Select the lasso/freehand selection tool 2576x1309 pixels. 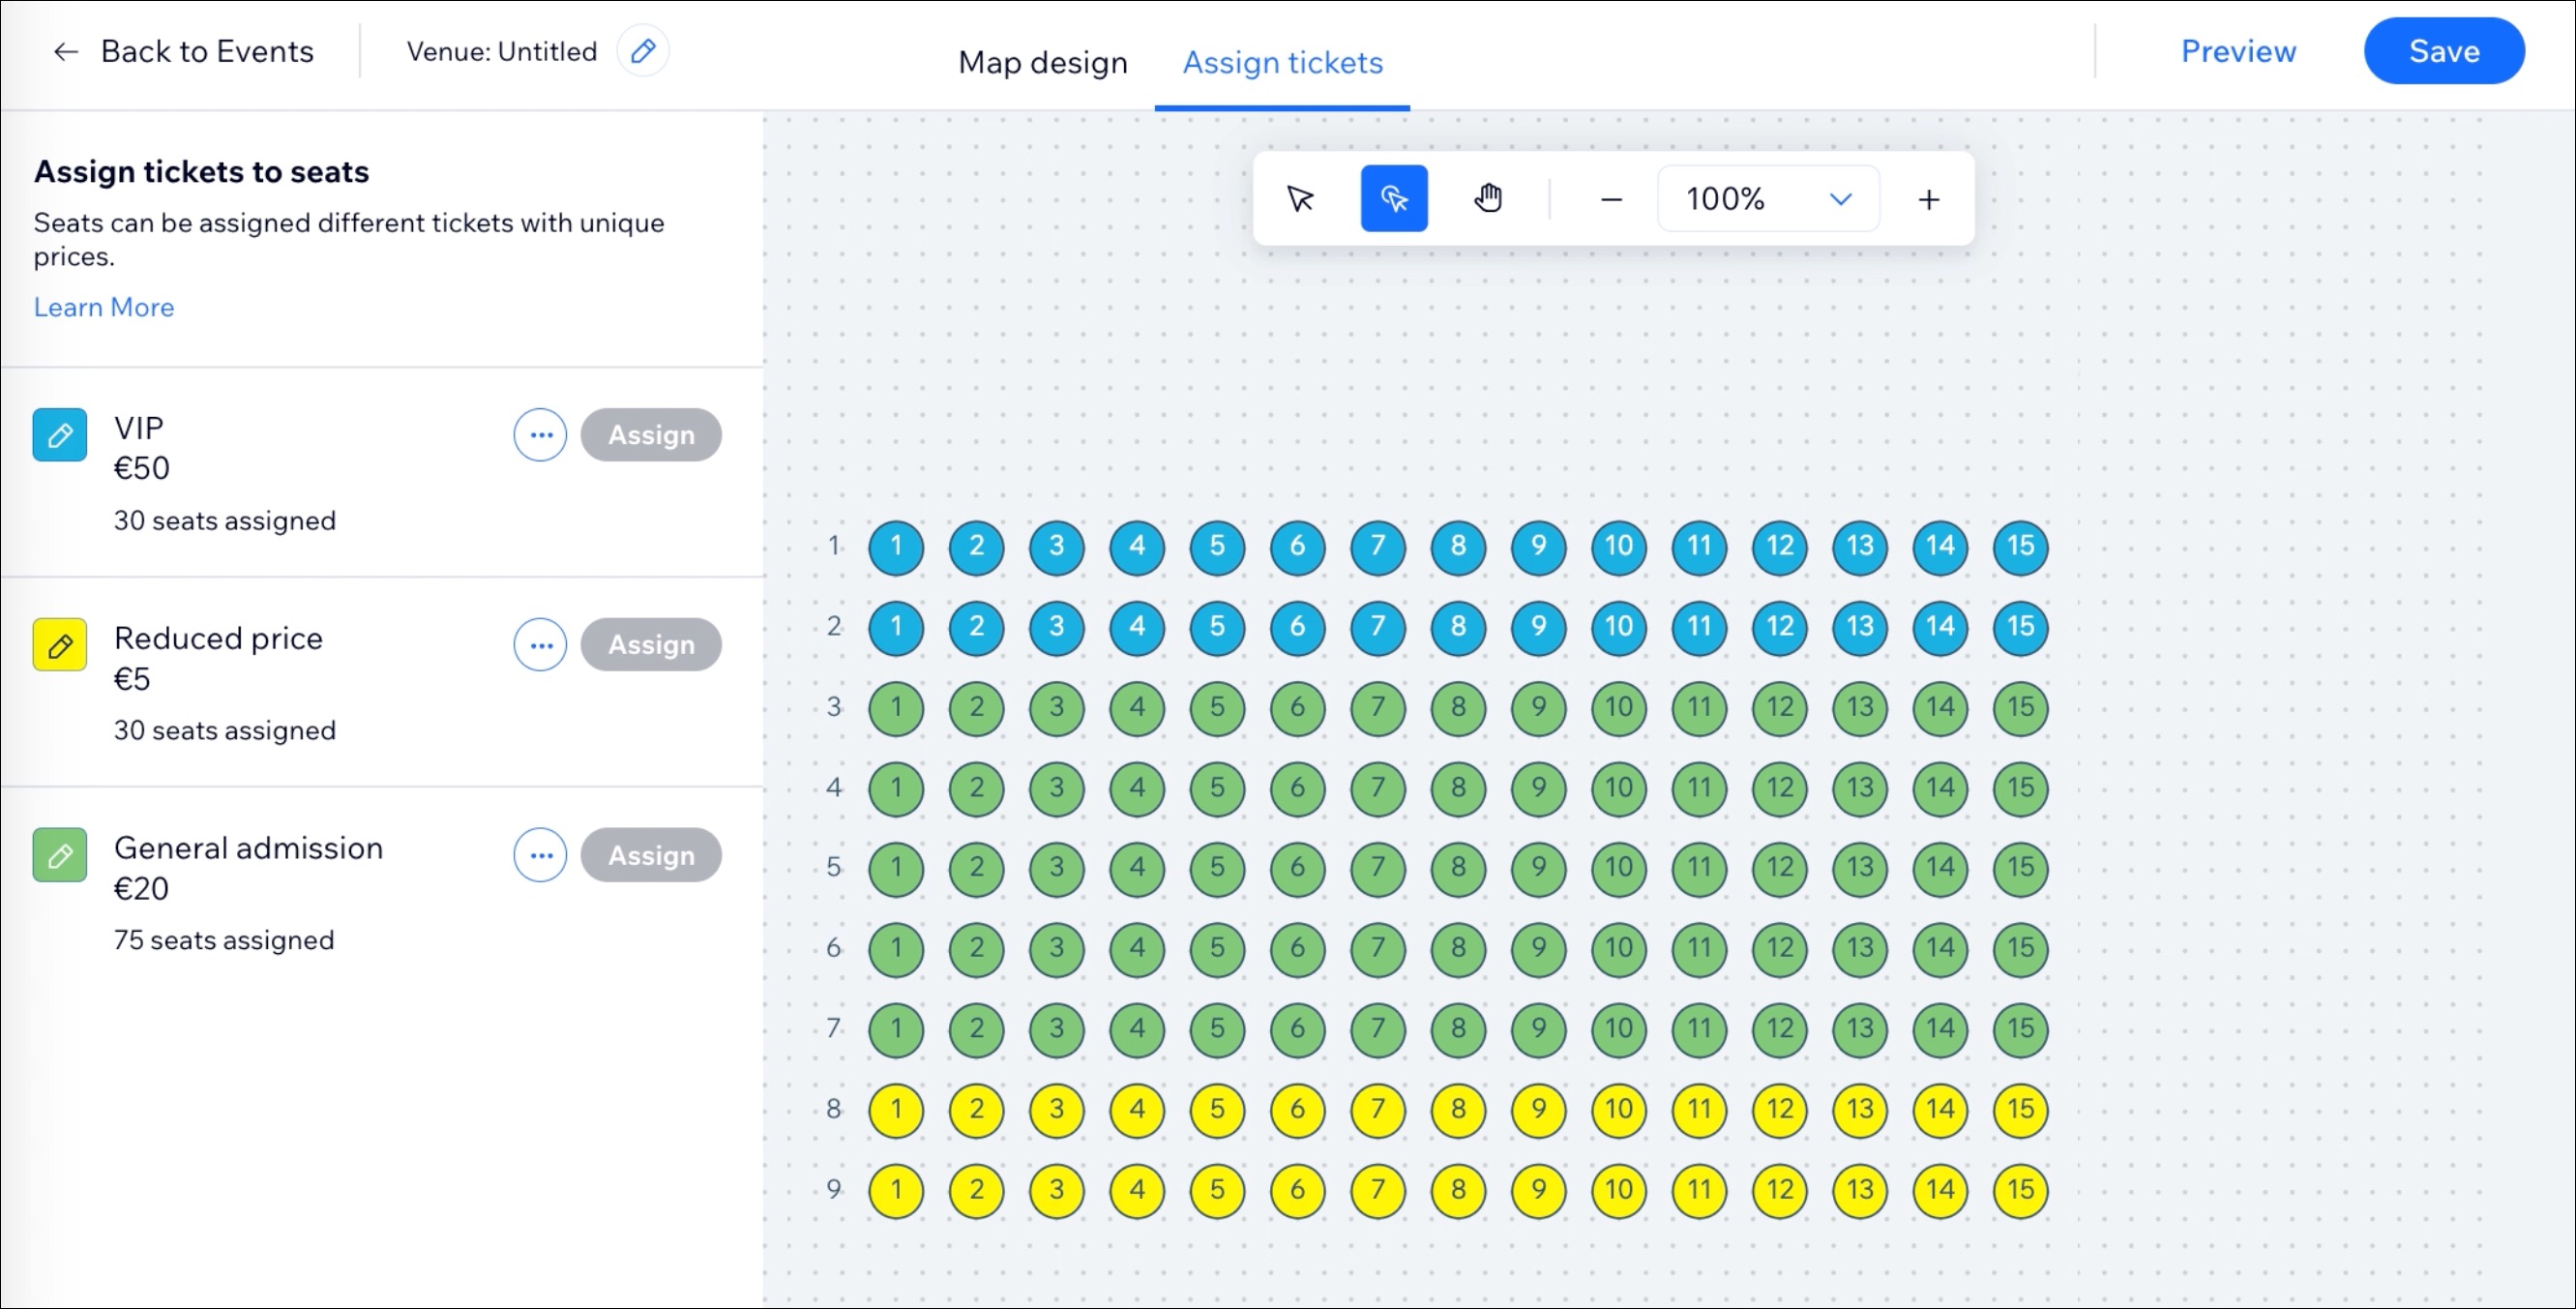(1393, 197)
